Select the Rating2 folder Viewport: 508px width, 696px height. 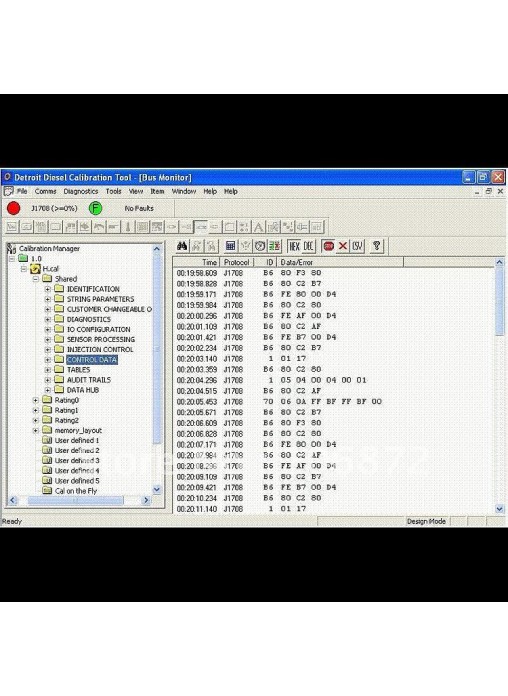66,420
